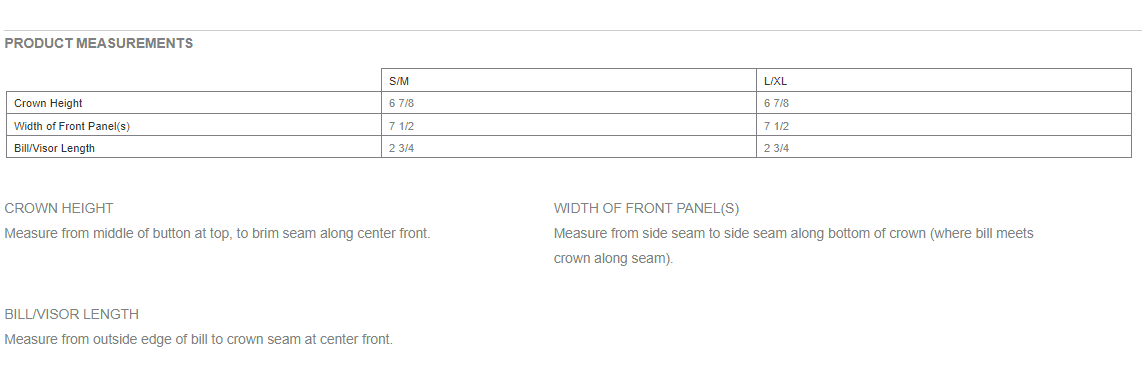Click the BILL/VISOR LENGTH section heading
This screenshot has width=1147, height=386.
(72, 314)
